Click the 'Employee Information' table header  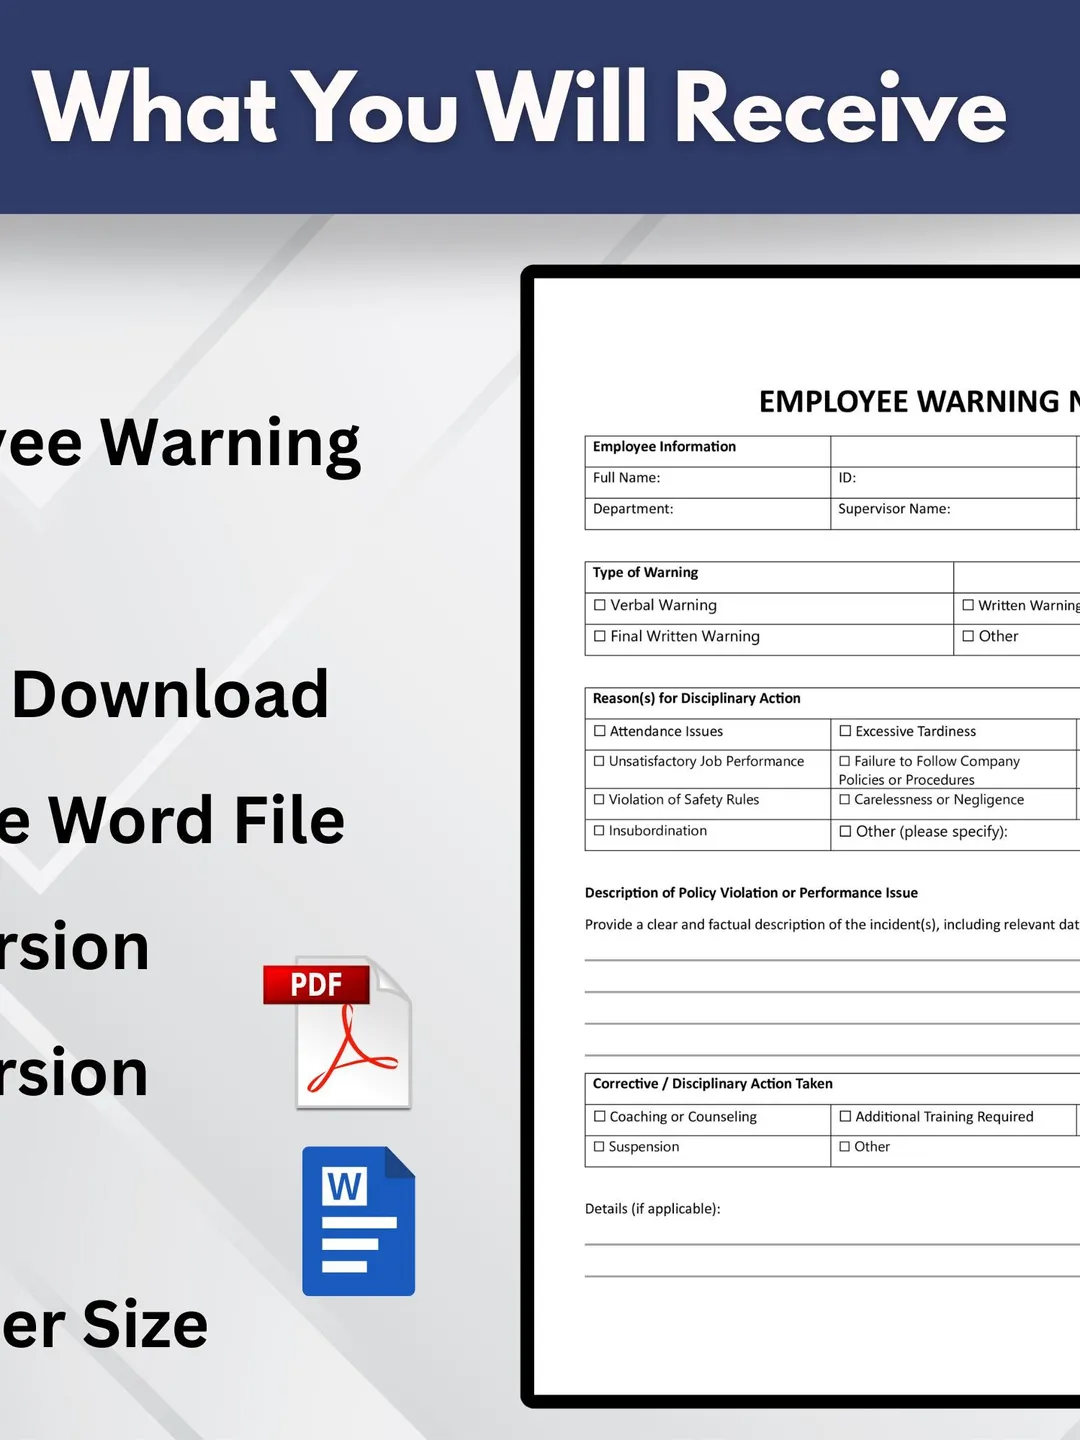(x=664, y=447)
